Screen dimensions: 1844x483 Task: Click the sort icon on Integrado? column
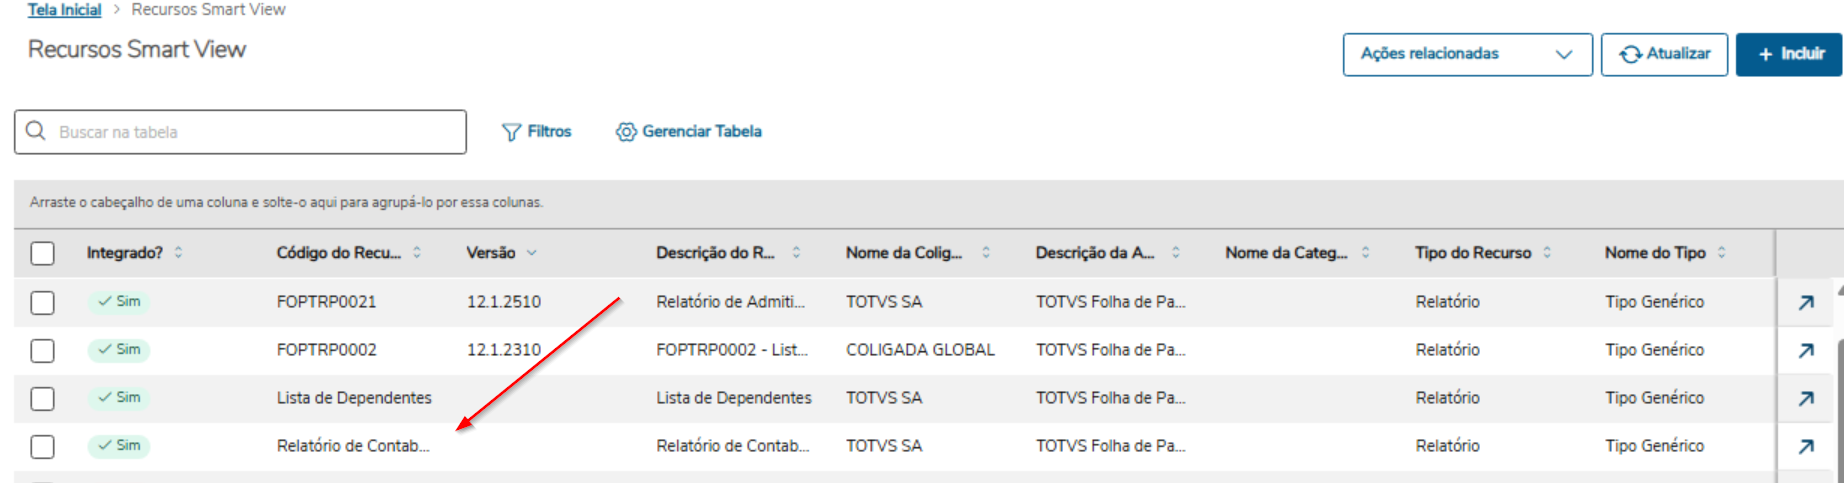(x=179, y=253)
